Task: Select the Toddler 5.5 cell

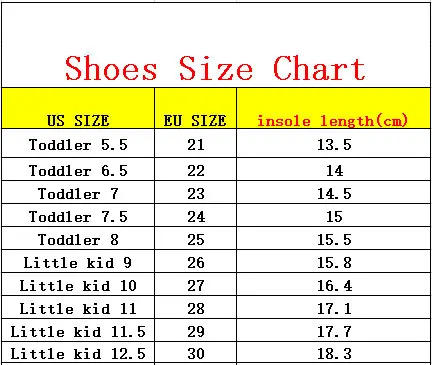Action: pyautogui.click(x=78, y=145)
